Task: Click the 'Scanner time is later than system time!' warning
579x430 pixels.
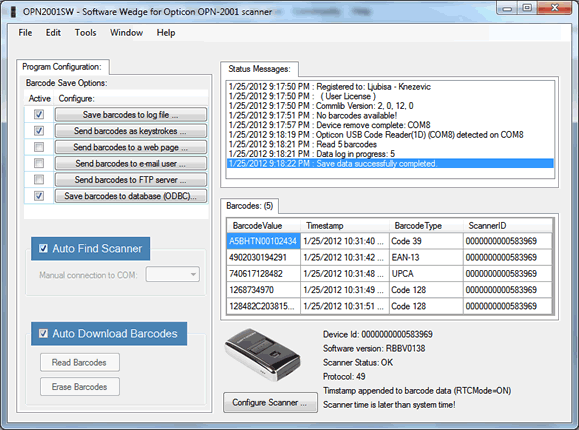Action: [389, 405]
